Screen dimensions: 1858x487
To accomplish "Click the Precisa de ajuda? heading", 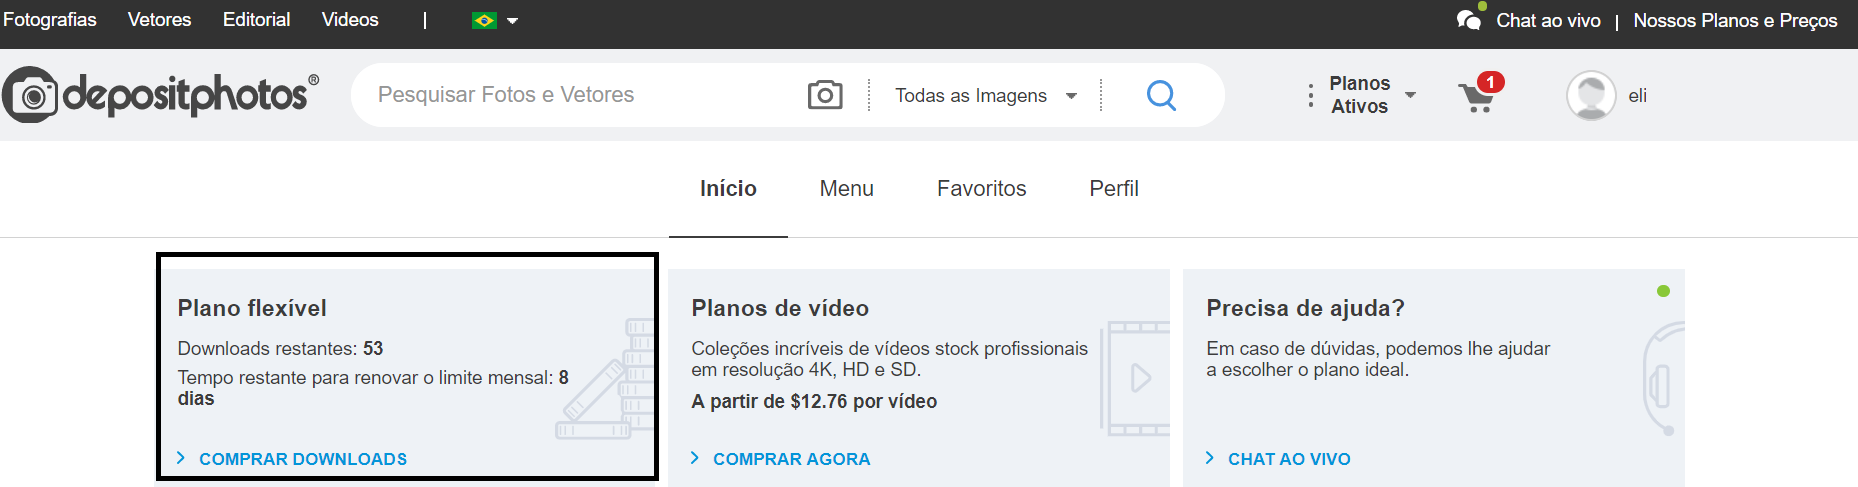I will (1305, 308).
